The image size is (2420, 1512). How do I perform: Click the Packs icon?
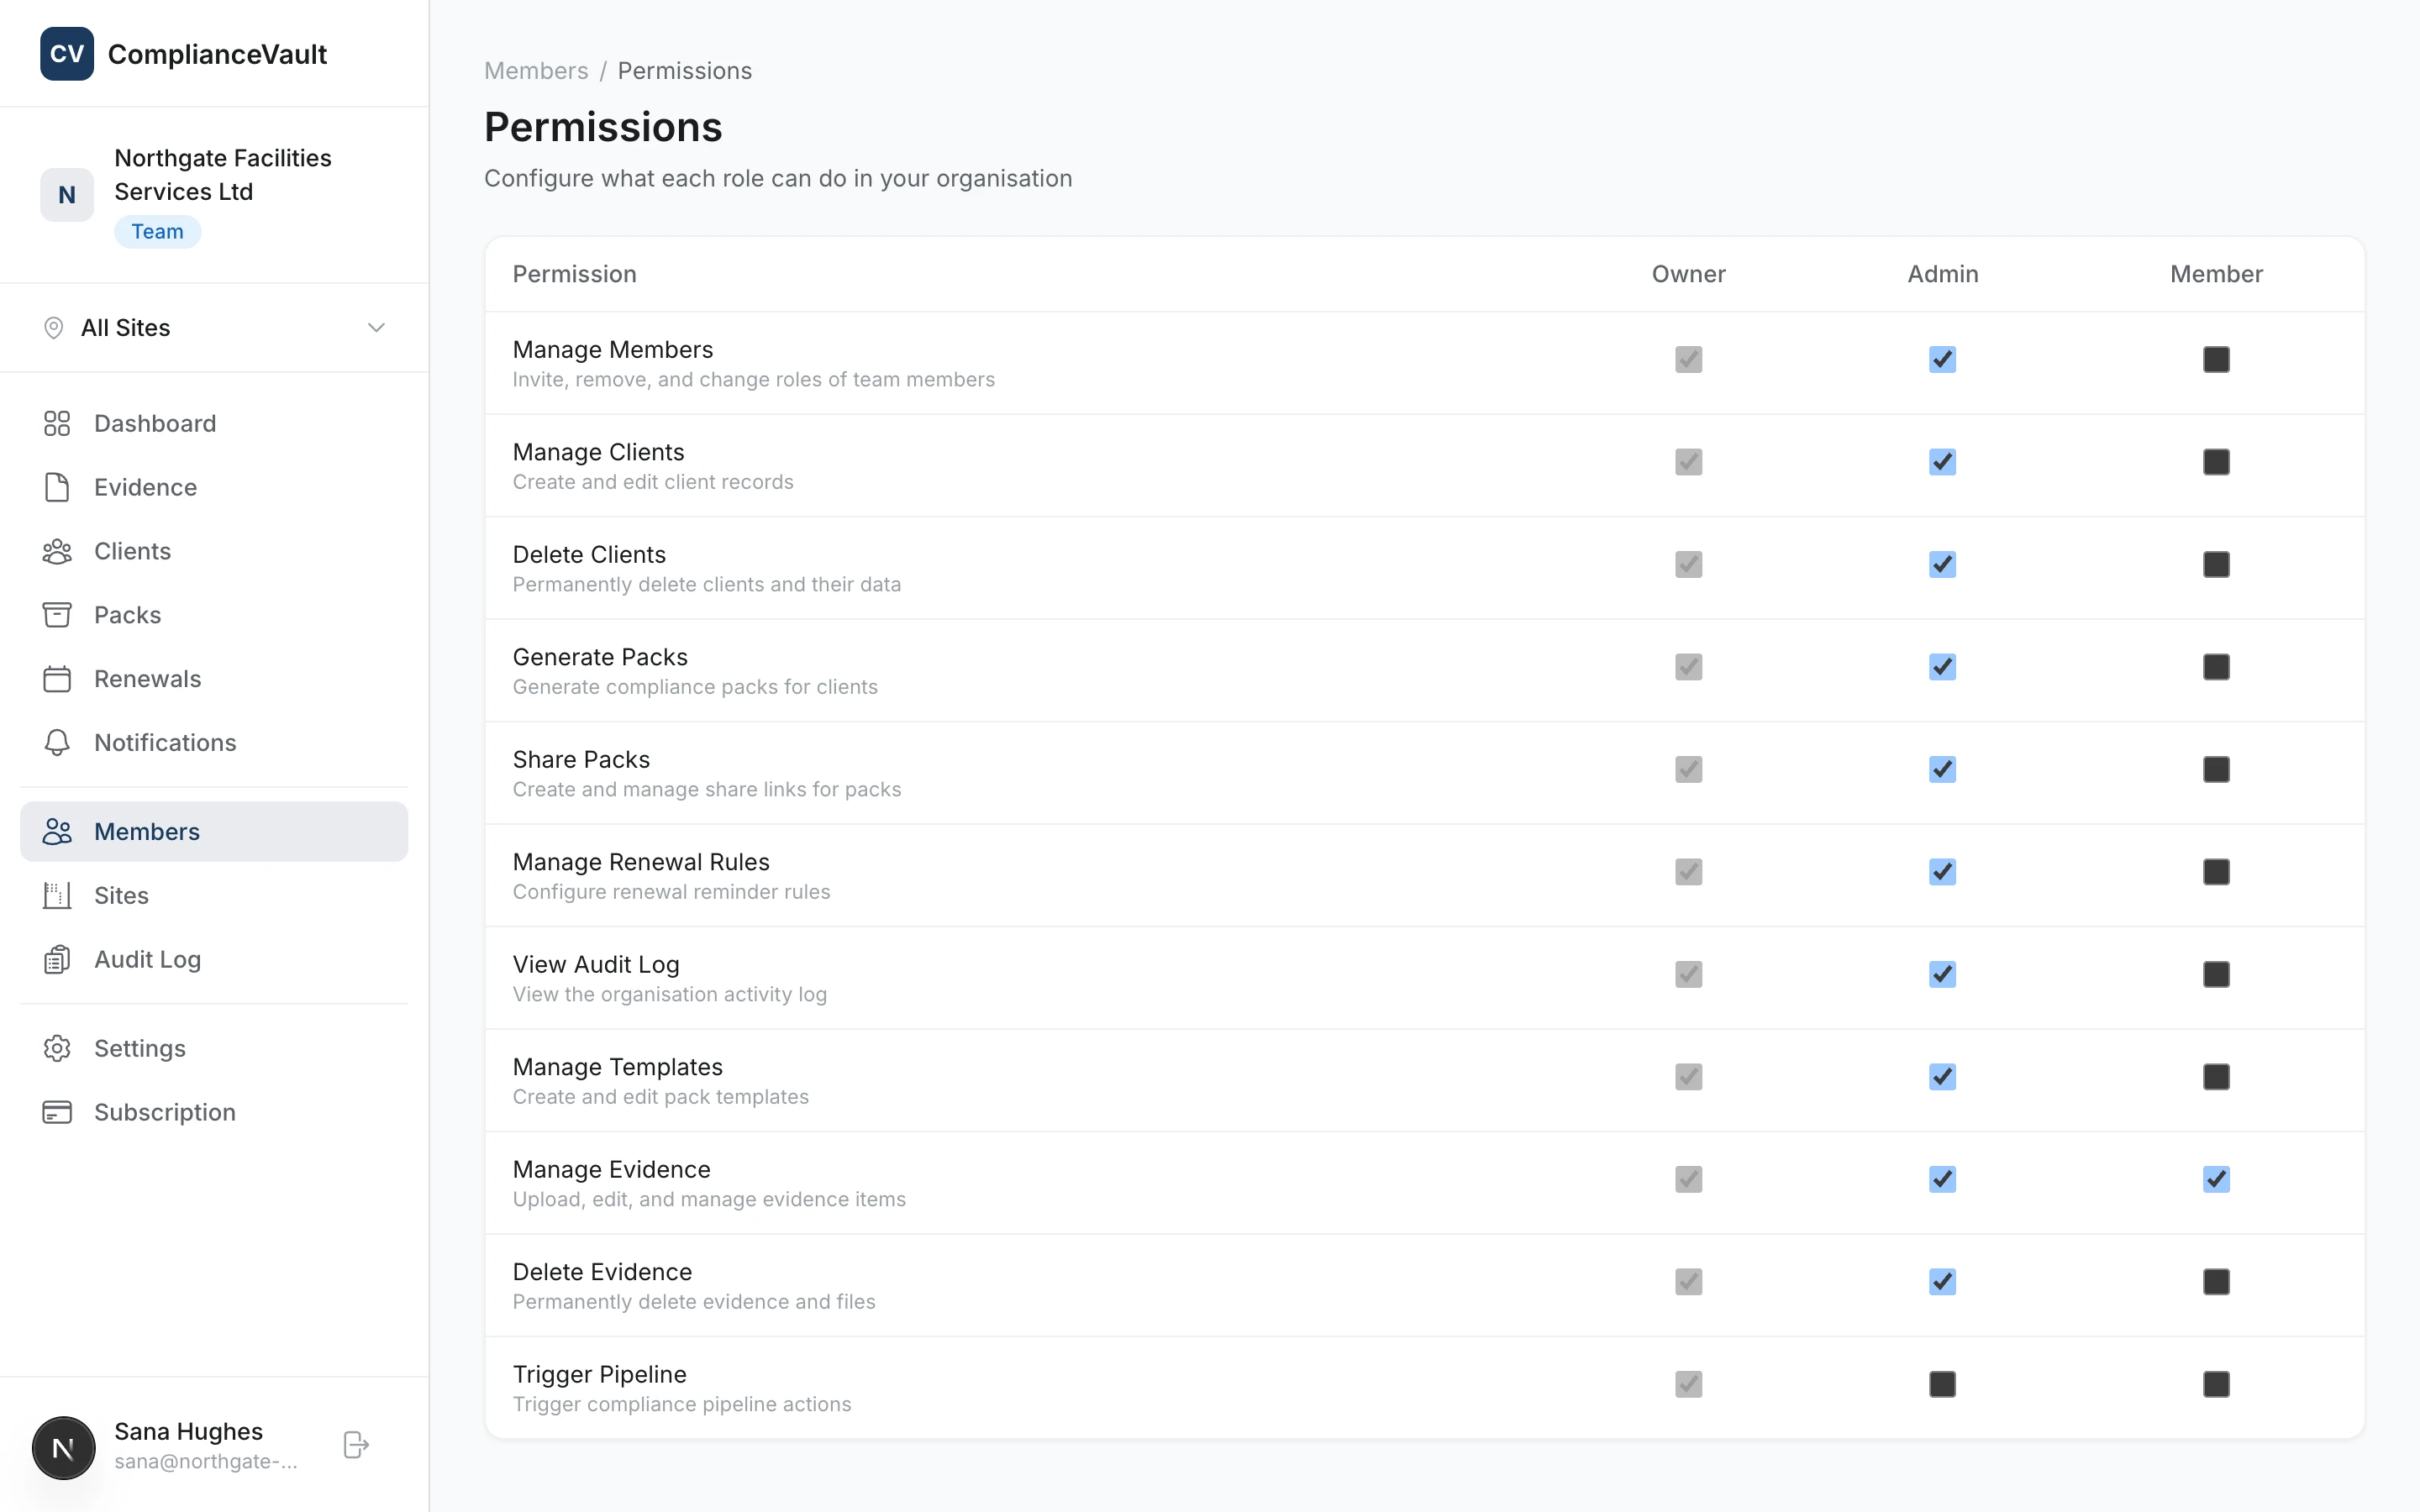[x=56, y=615]
